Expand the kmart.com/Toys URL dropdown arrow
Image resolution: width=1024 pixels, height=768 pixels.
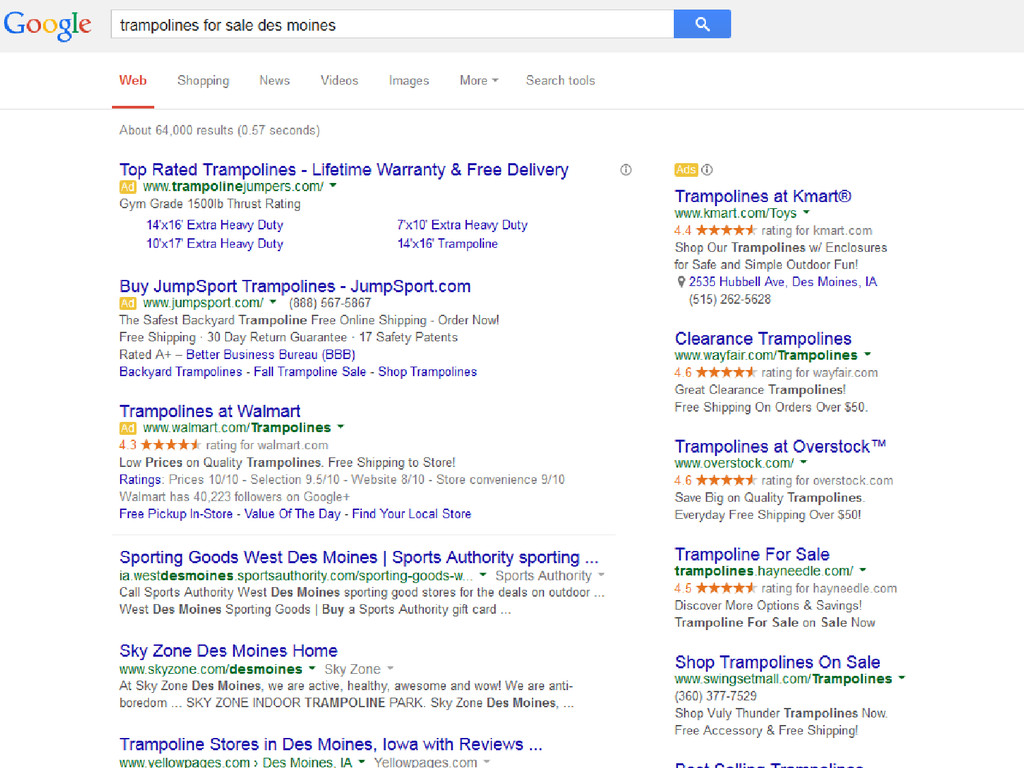click(x=806, y=213)
